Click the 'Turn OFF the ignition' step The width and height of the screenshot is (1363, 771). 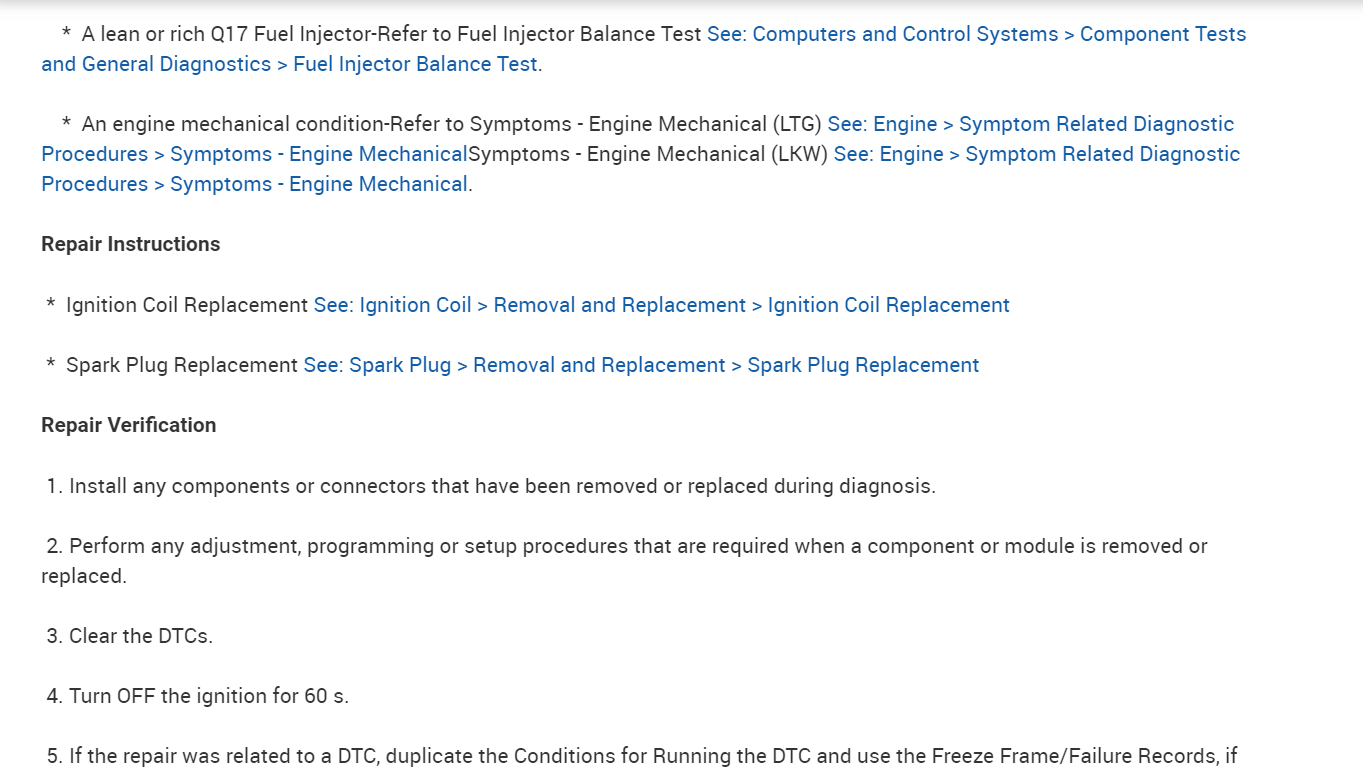click(x=208, y=696)
